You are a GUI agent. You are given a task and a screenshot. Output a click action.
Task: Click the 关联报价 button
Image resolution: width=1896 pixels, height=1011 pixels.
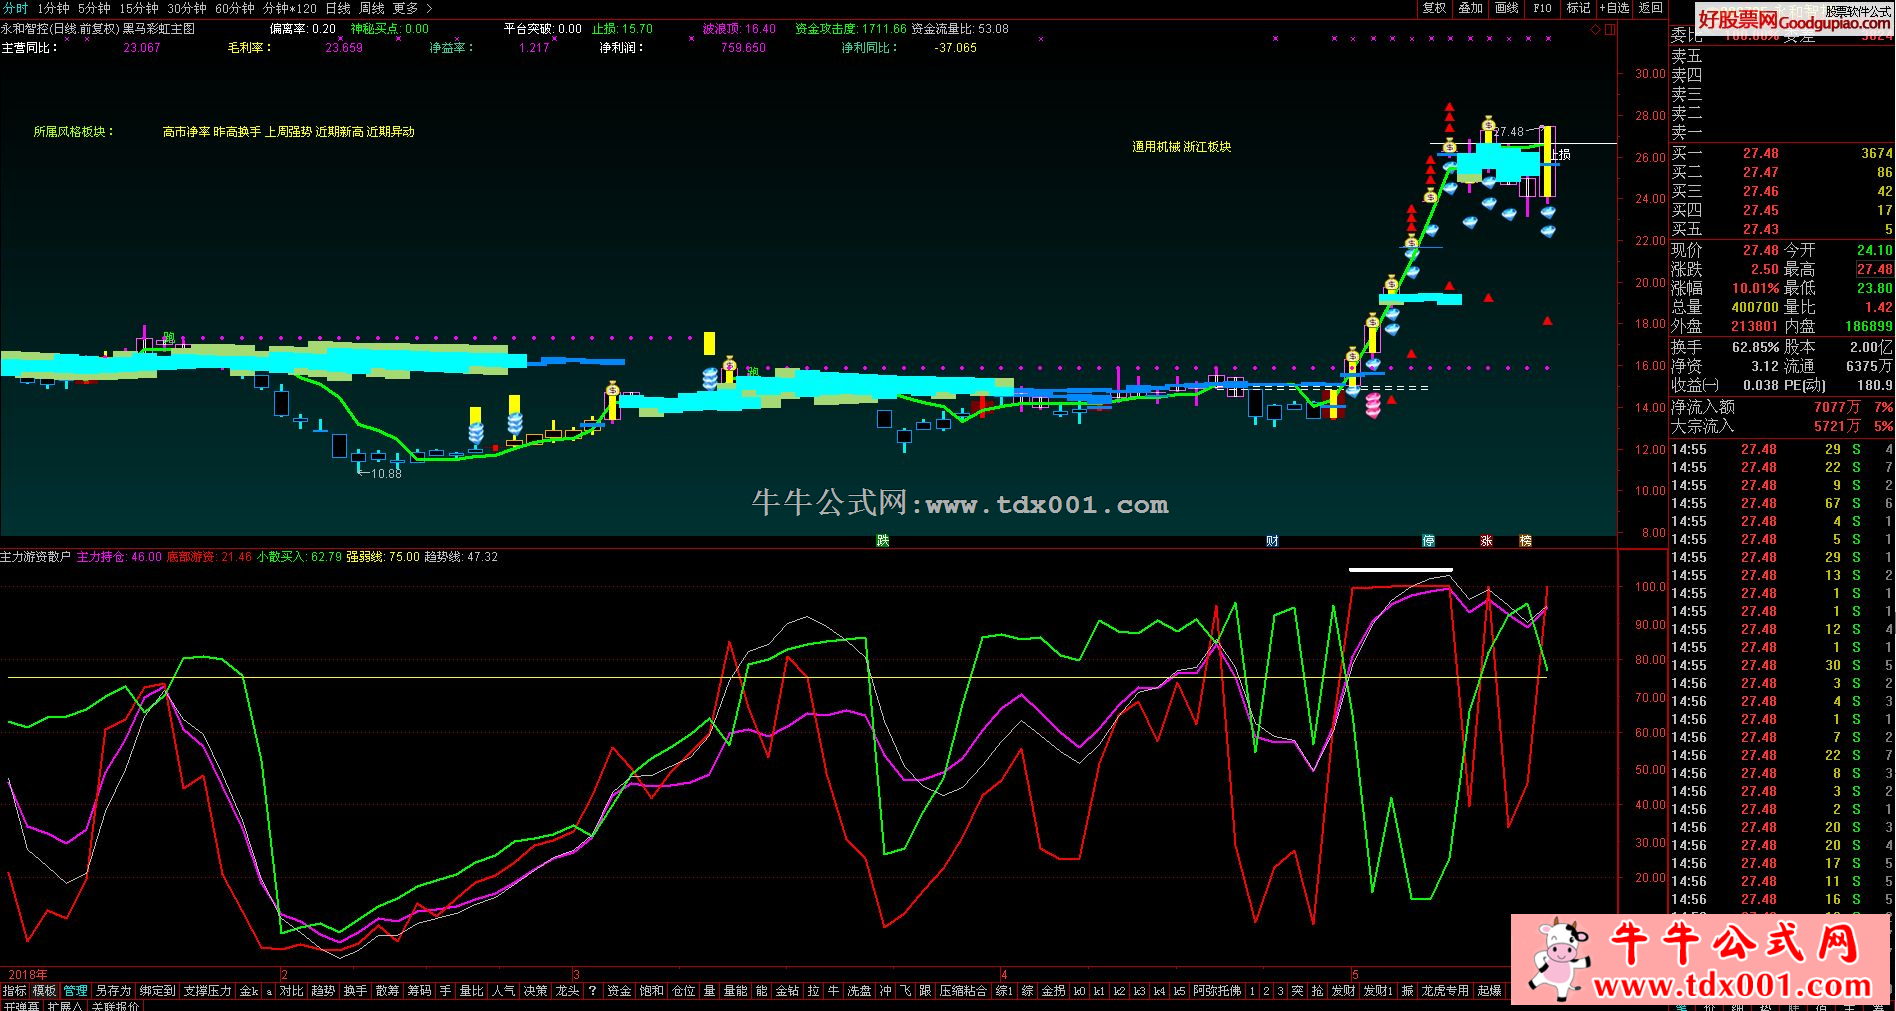pos(115,1006)
